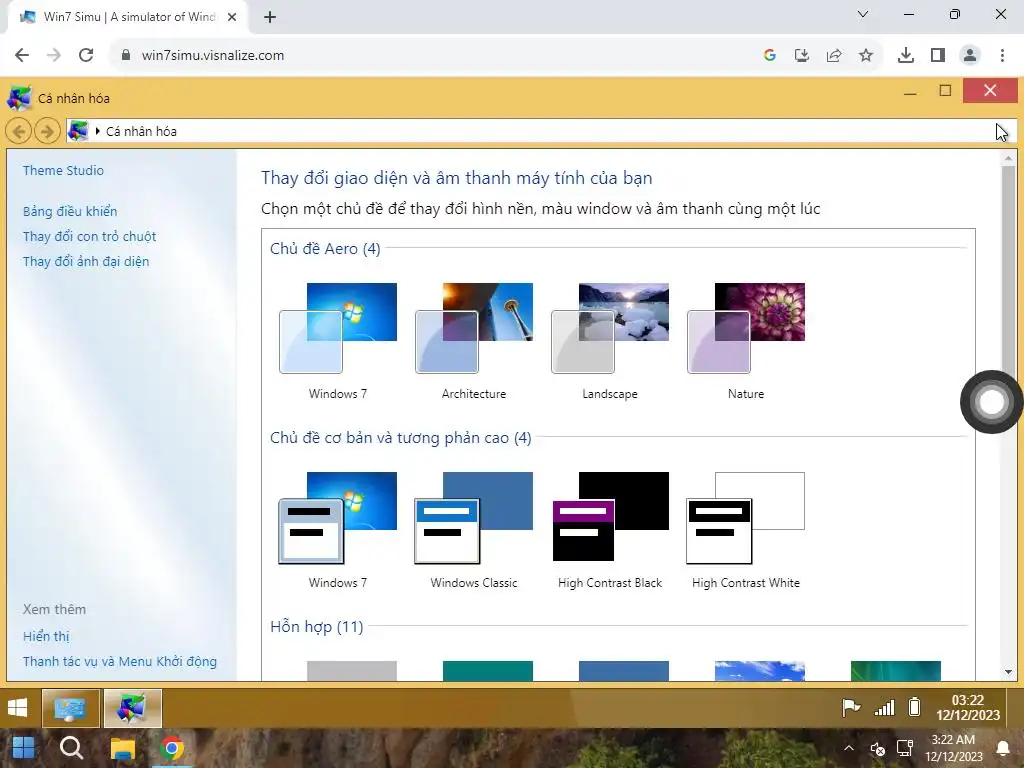Screen dimensions: 1024x768
Task: Select the Windows 7 Aero theme
Action: tap(338, 341)
